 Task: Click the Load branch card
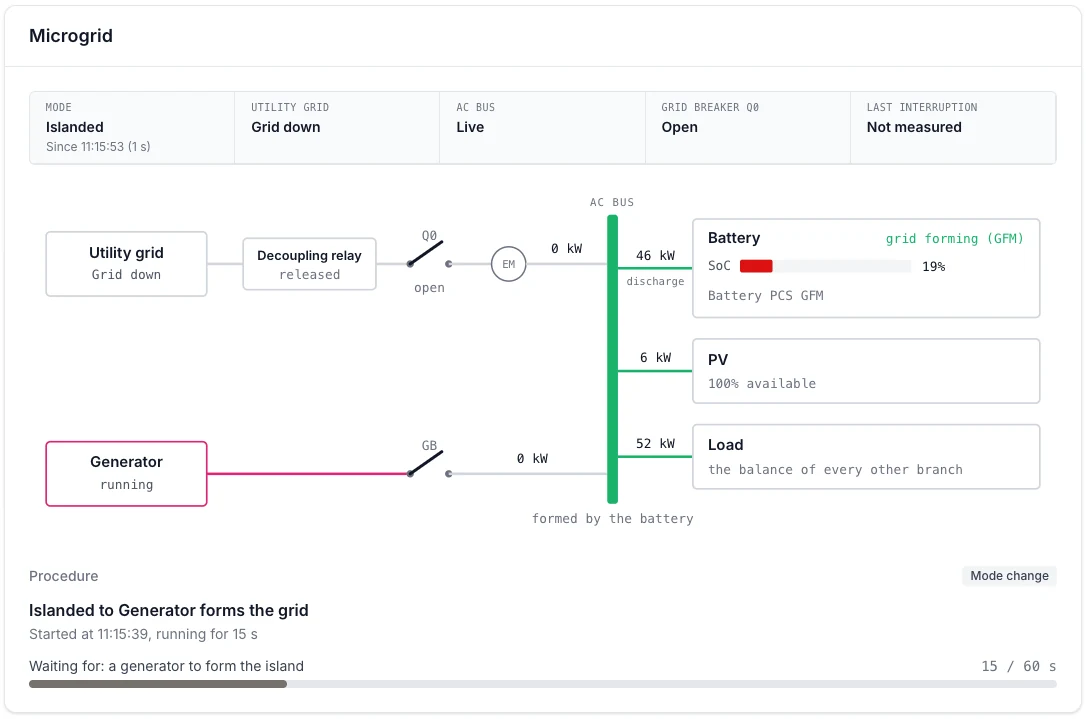[866, 456]
